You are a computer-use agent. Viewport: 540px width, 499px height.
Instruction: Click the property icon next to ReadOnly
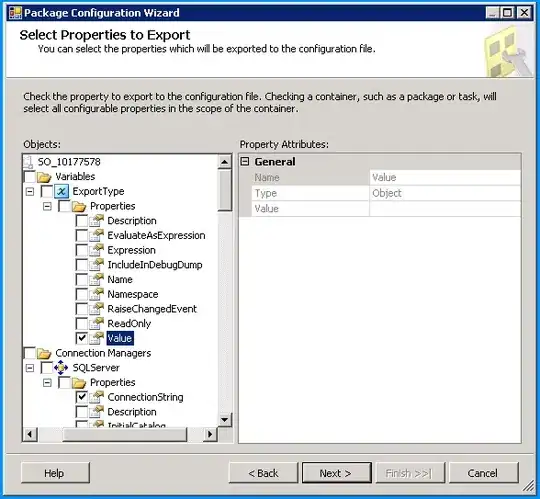click(96, 324)
